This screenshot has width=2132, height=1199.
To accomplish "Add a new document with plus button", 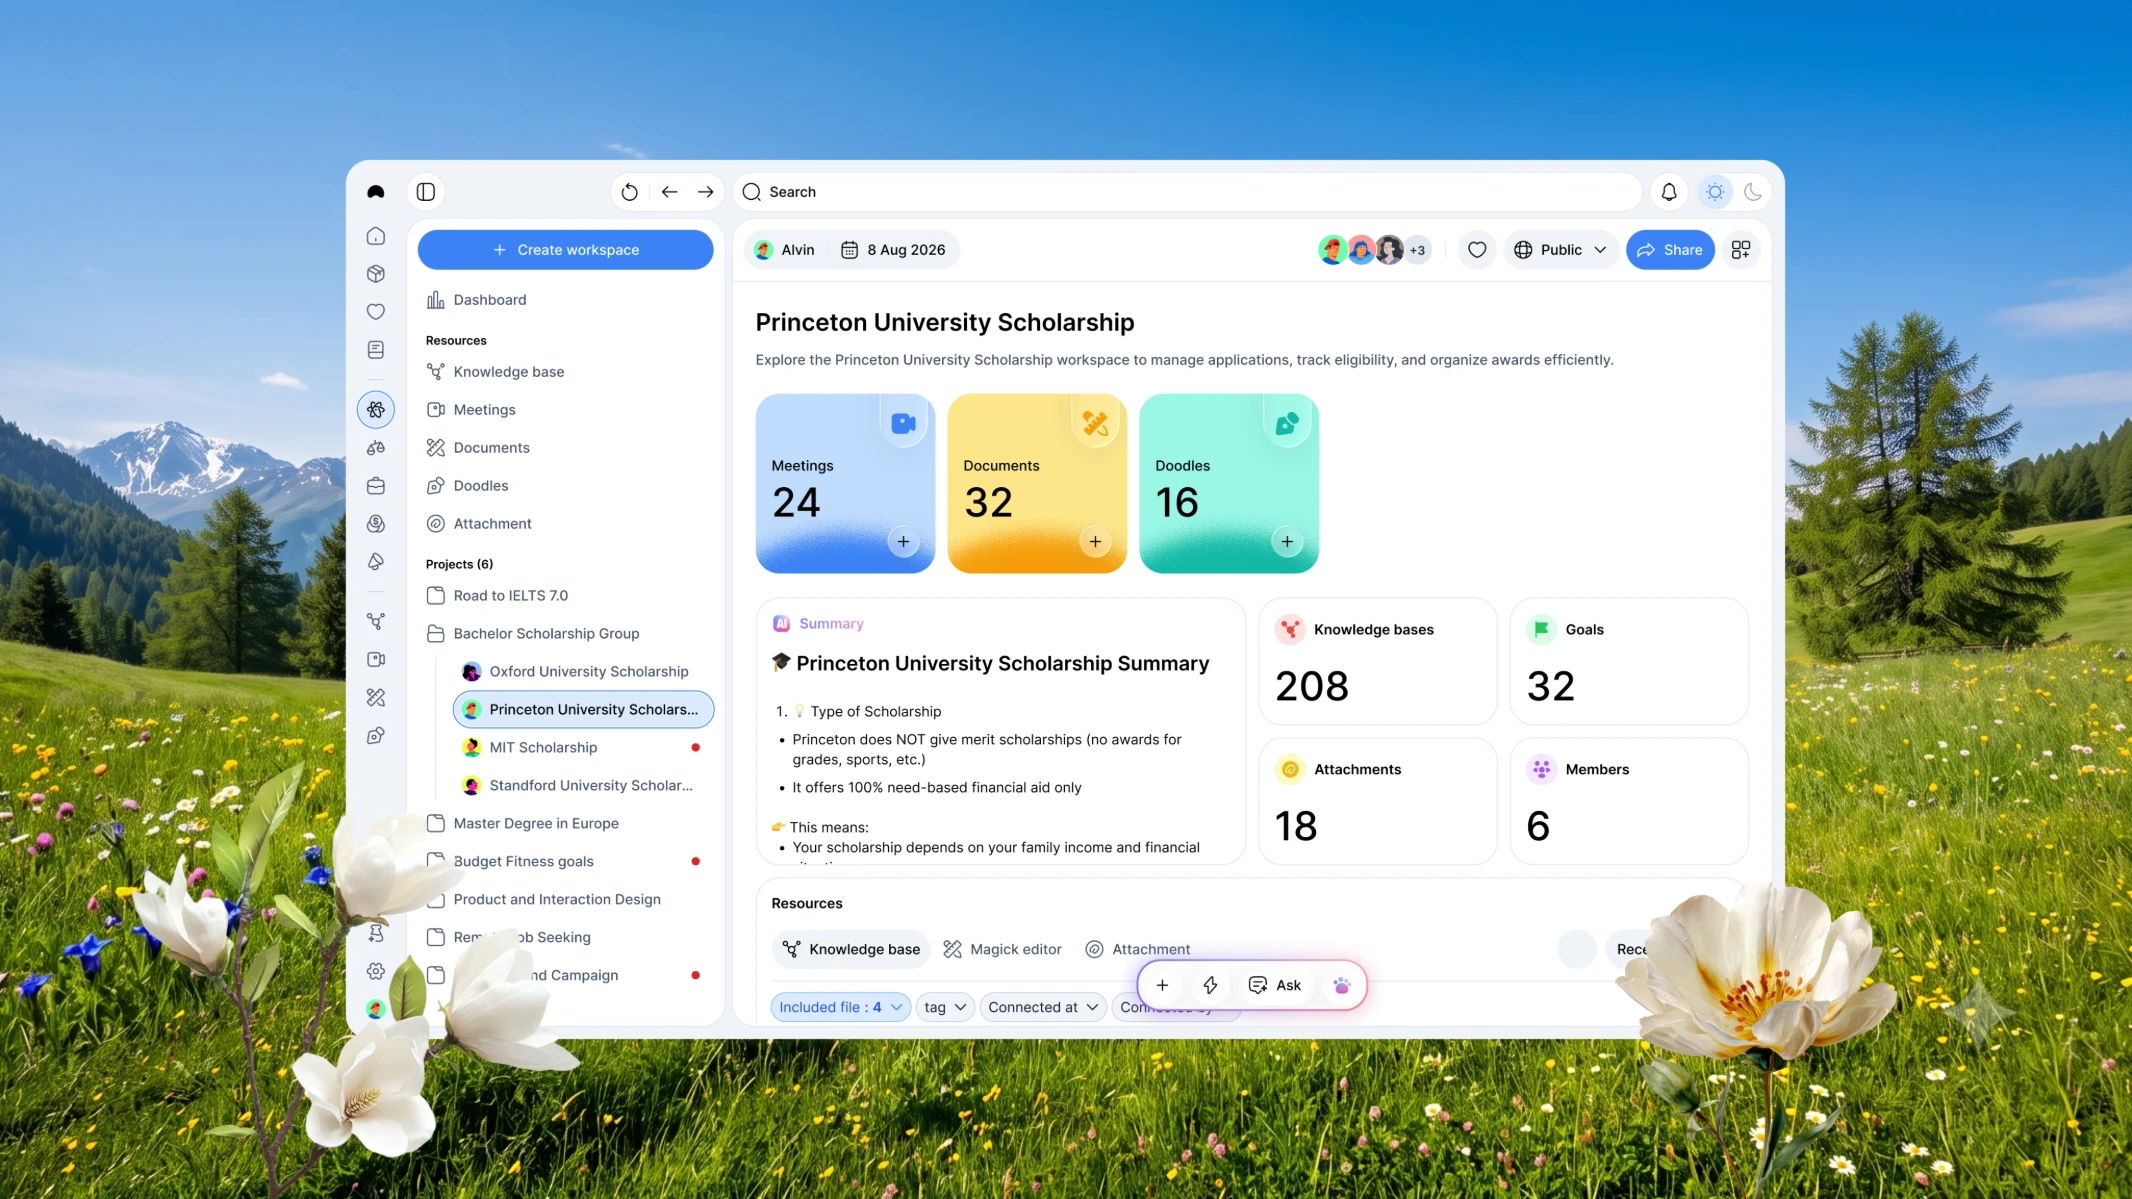I will 1095,542.
